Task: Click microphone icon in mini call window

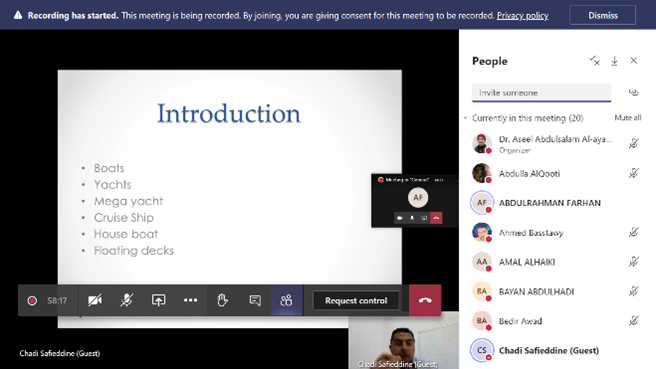Action: point(412,218)
